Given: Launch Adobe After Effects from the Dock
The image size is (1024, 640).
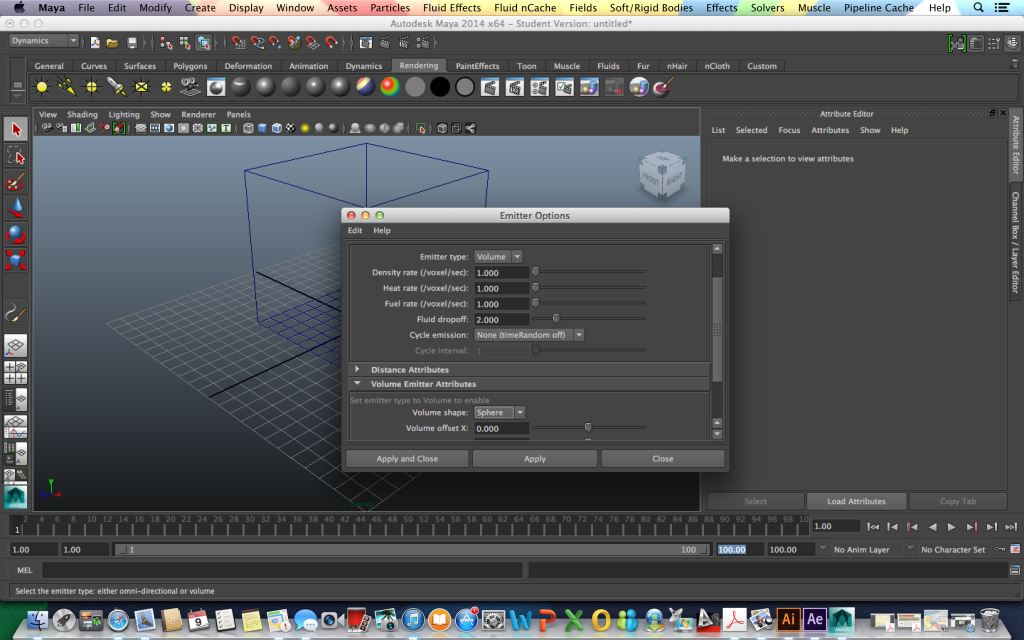Looking at the screenshot, I should [x=814, y=619].
